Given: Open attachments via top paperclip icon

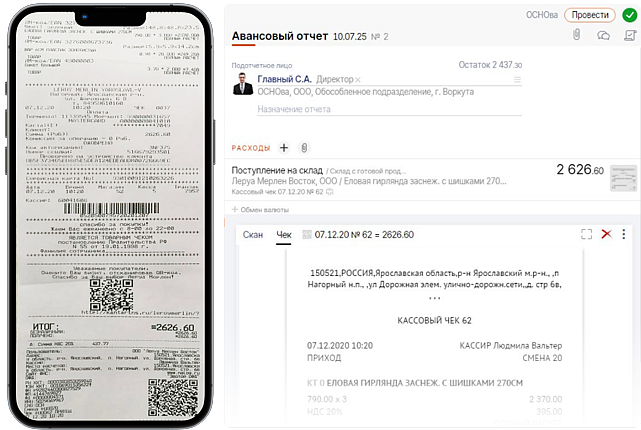Looking at the screenshot, I should (x=576, y=35).
